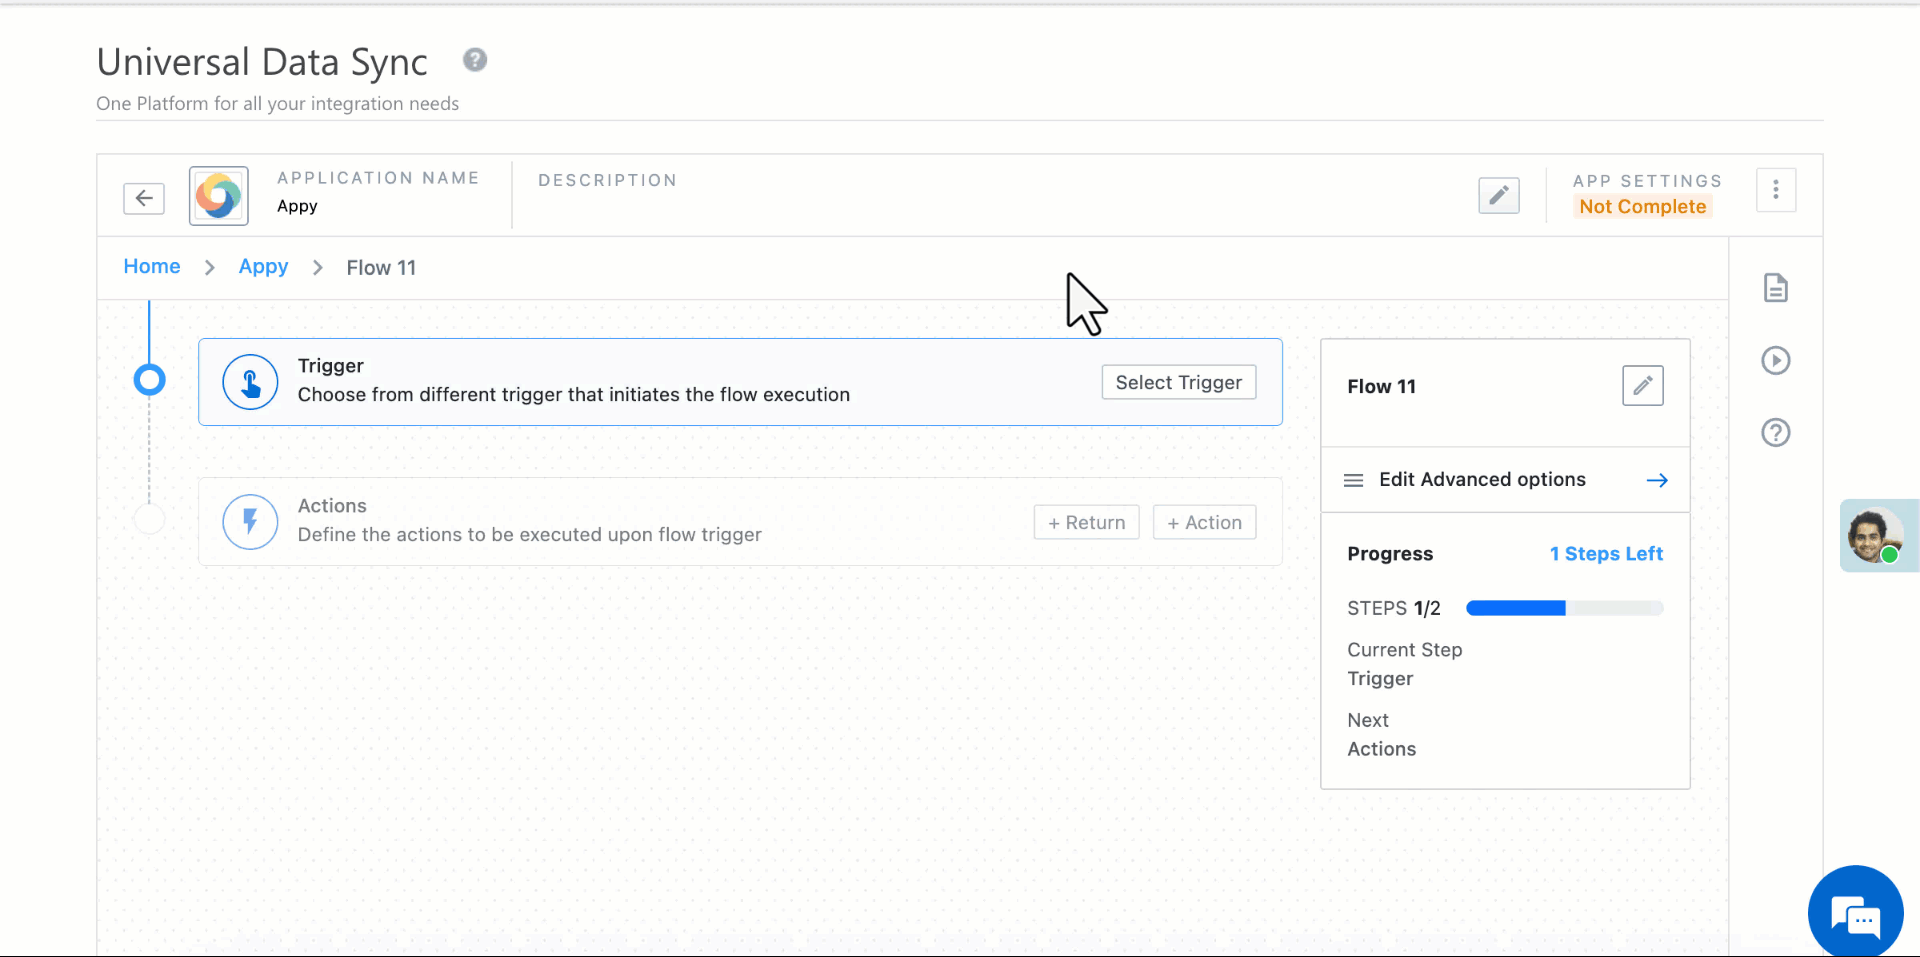Open Appy from the breadcrumb trail
The width and height of the screenshot is (1920, 957).
click(262, 266)
